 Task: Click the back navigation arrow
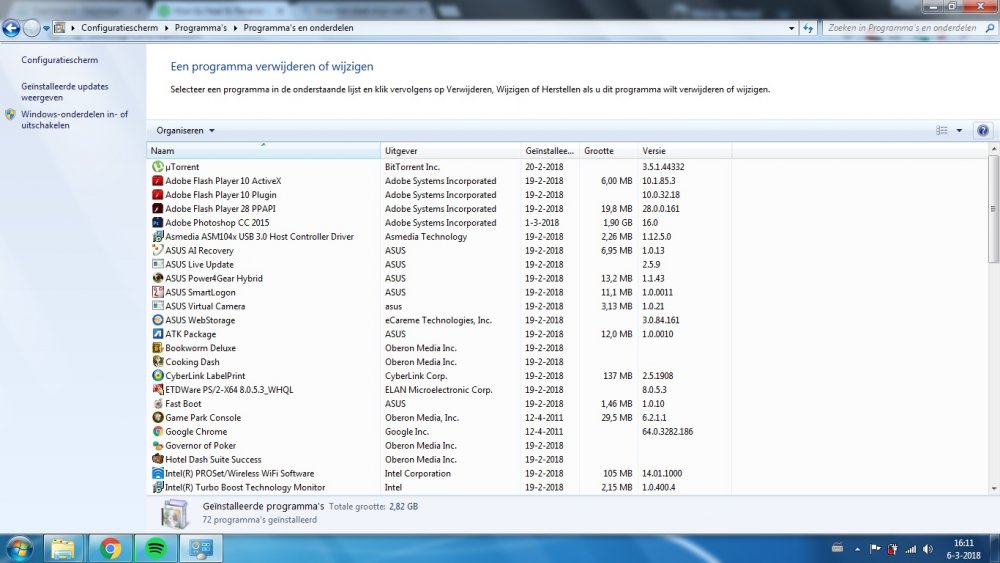click(12, 28)
